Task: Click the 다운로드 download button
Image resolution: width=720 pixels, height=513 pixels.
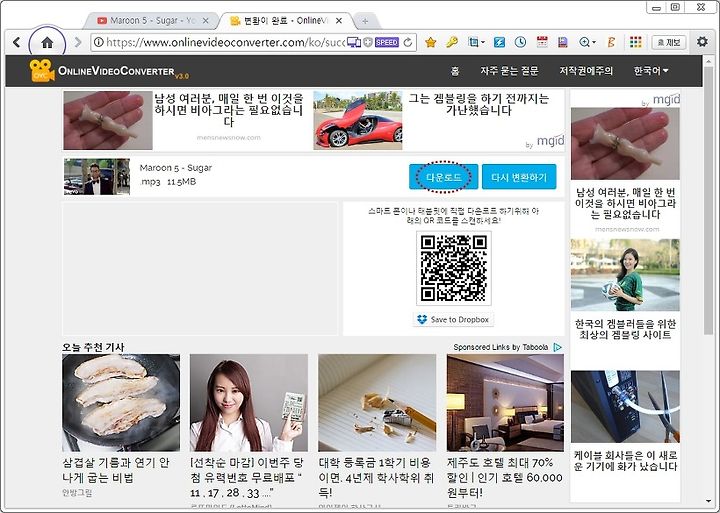Action: click(444, 177)
